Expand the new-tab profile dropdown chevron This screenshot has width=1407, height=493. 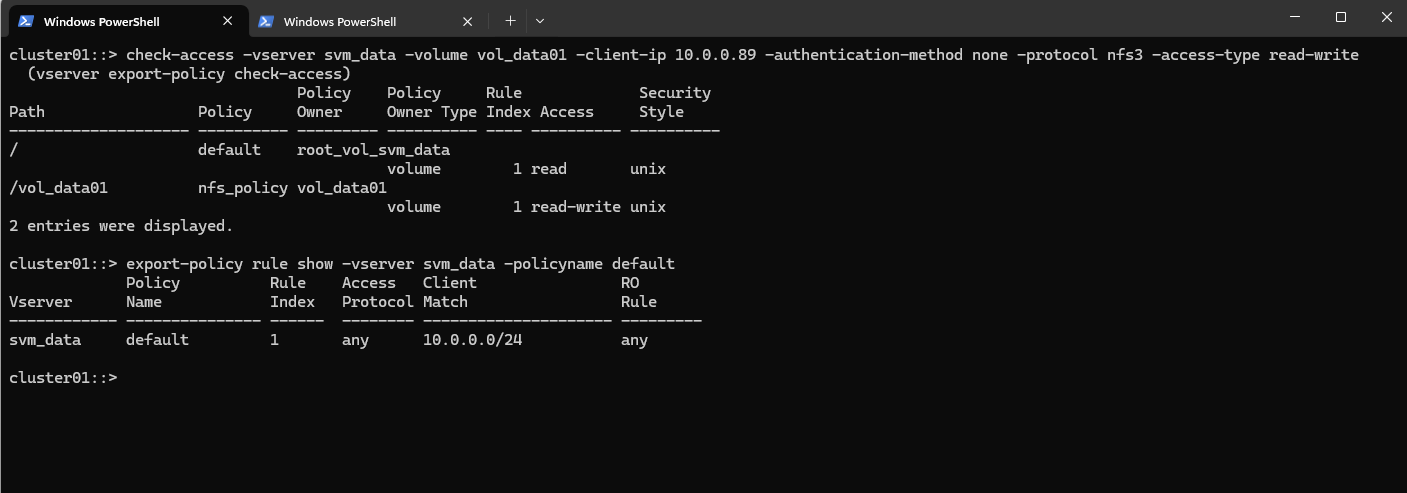click(x=540, y=21)
